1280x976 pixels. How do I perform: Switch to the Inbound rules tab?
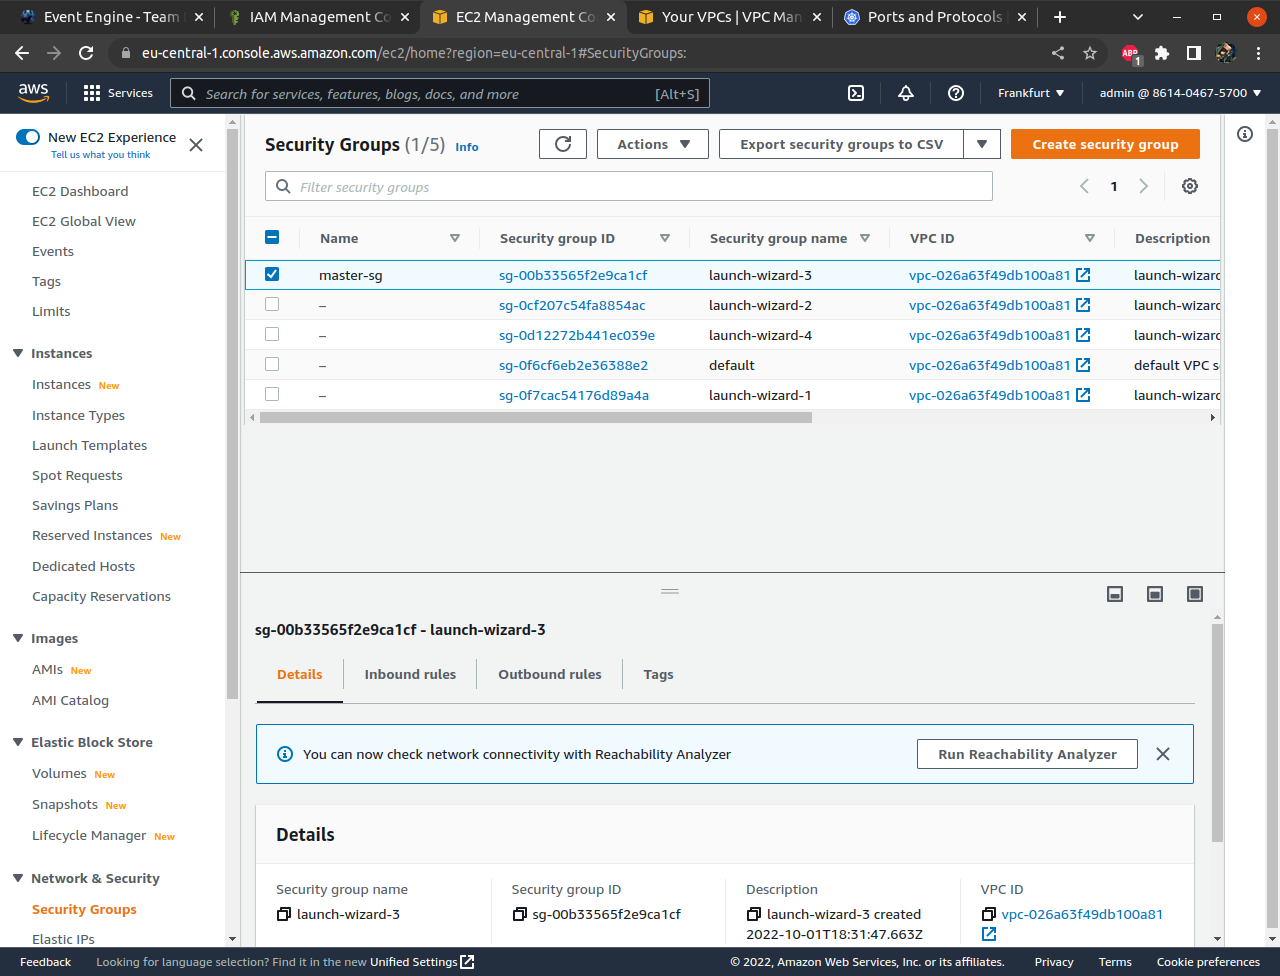coord(410,674)
